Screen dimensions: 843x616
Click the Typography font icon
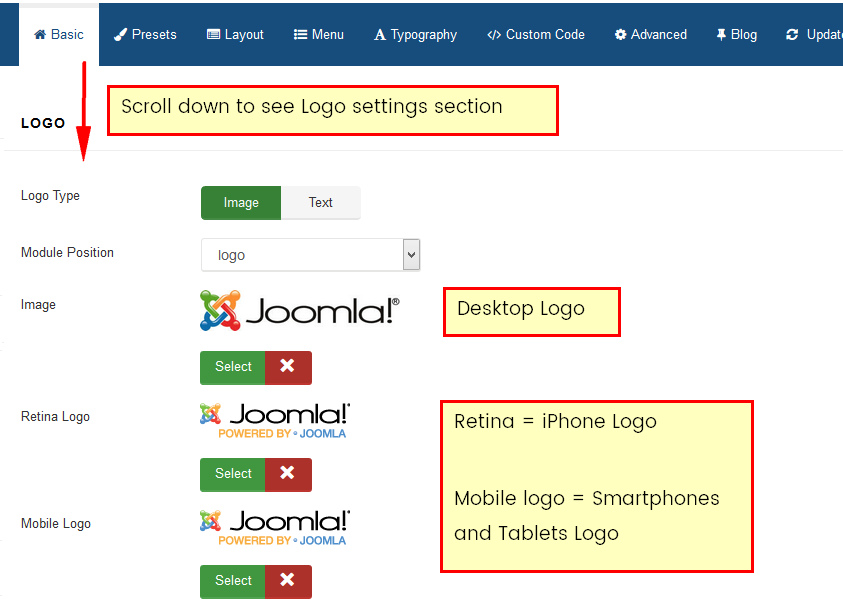(x=380, y=35)
